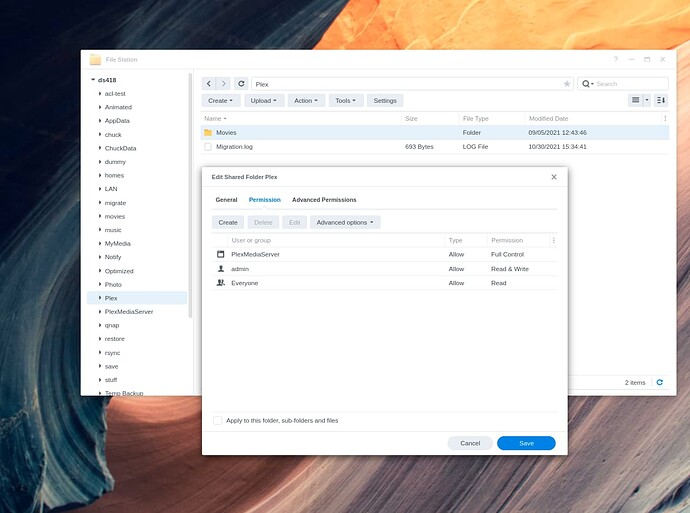This screenshot has height=513, width=690.
Task: Go forward with the right arrow navigation button
Action: [x=224, y=84]
